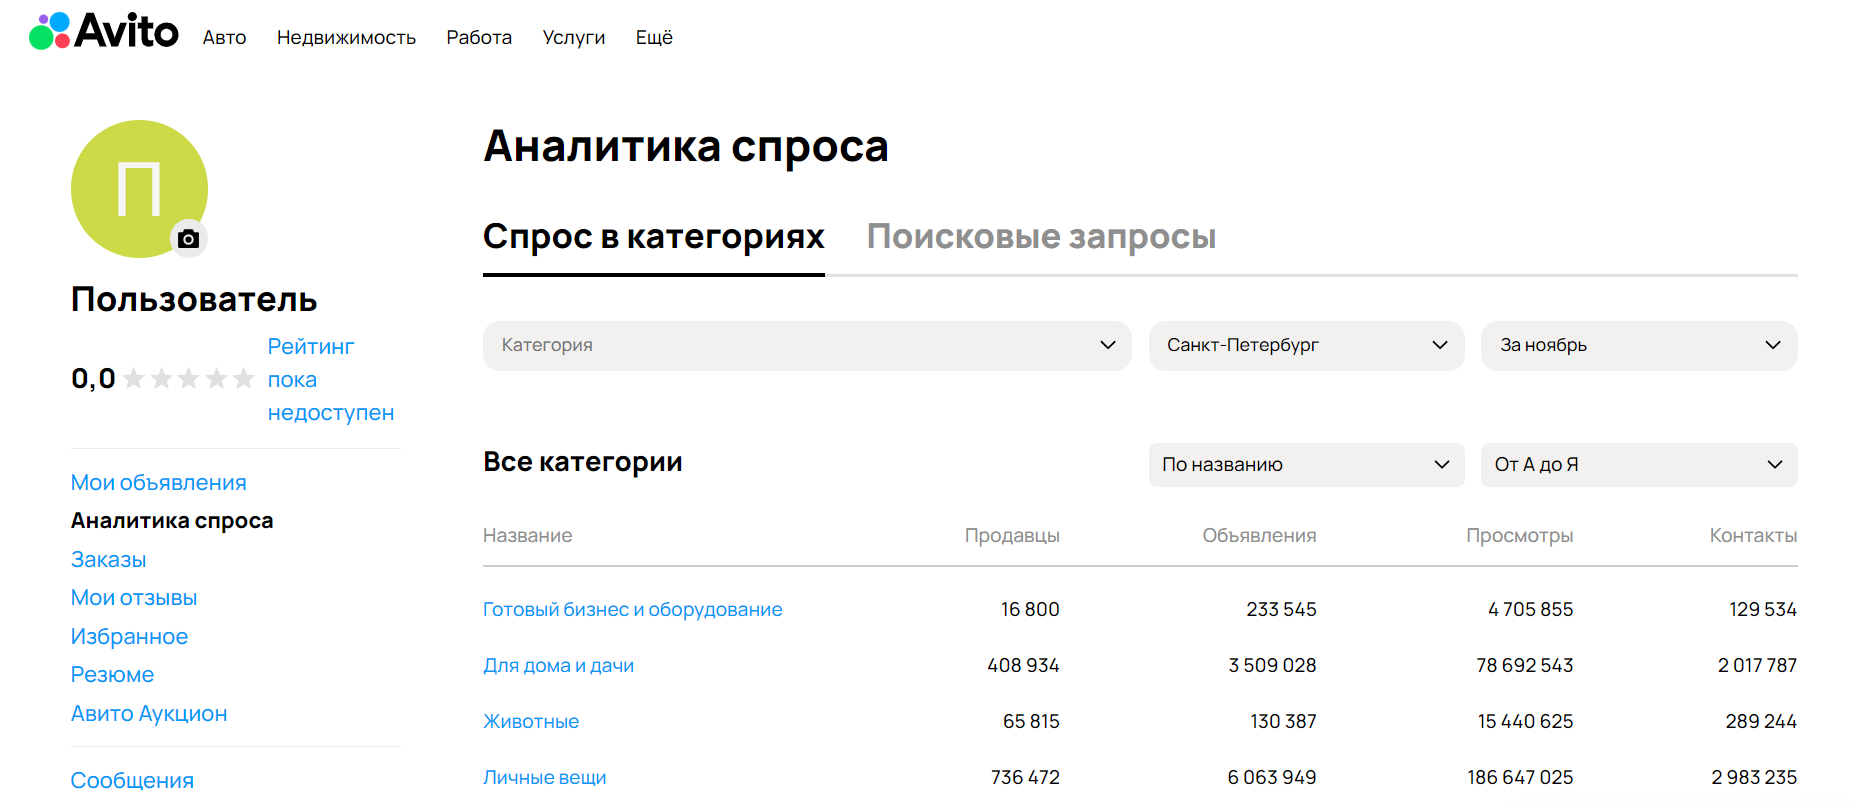
Task: Click contacts value 2 017 787
Action: point(1757,665)
